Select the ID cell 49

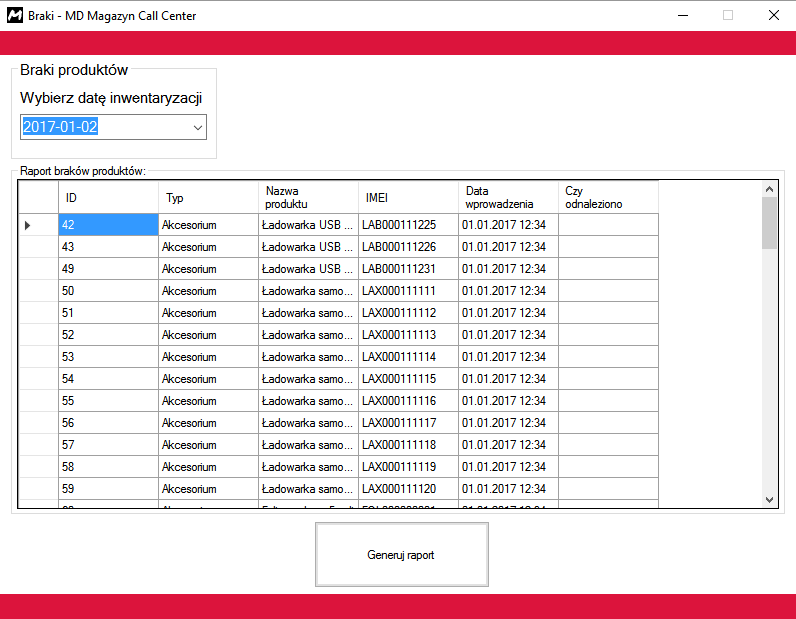tap(109, 269)
